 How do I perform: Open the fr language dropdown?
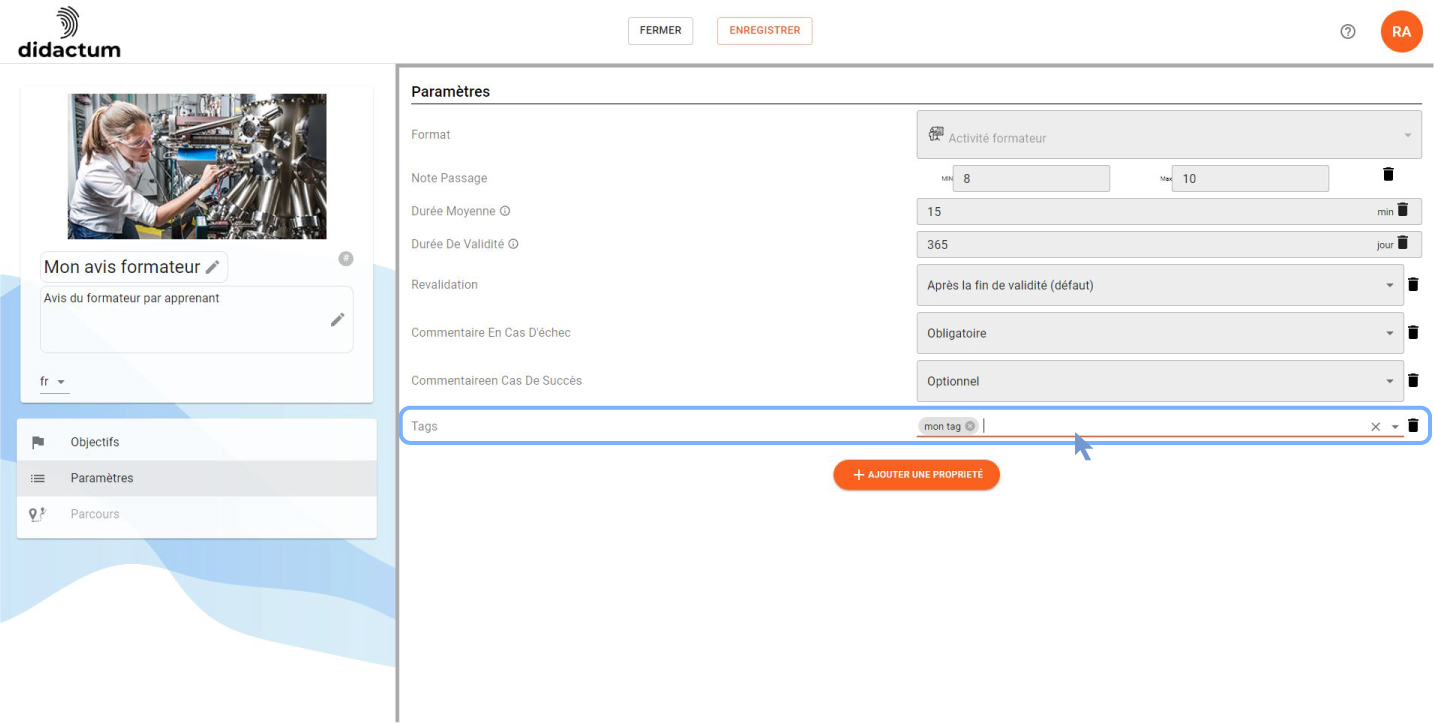pos(54,382)
